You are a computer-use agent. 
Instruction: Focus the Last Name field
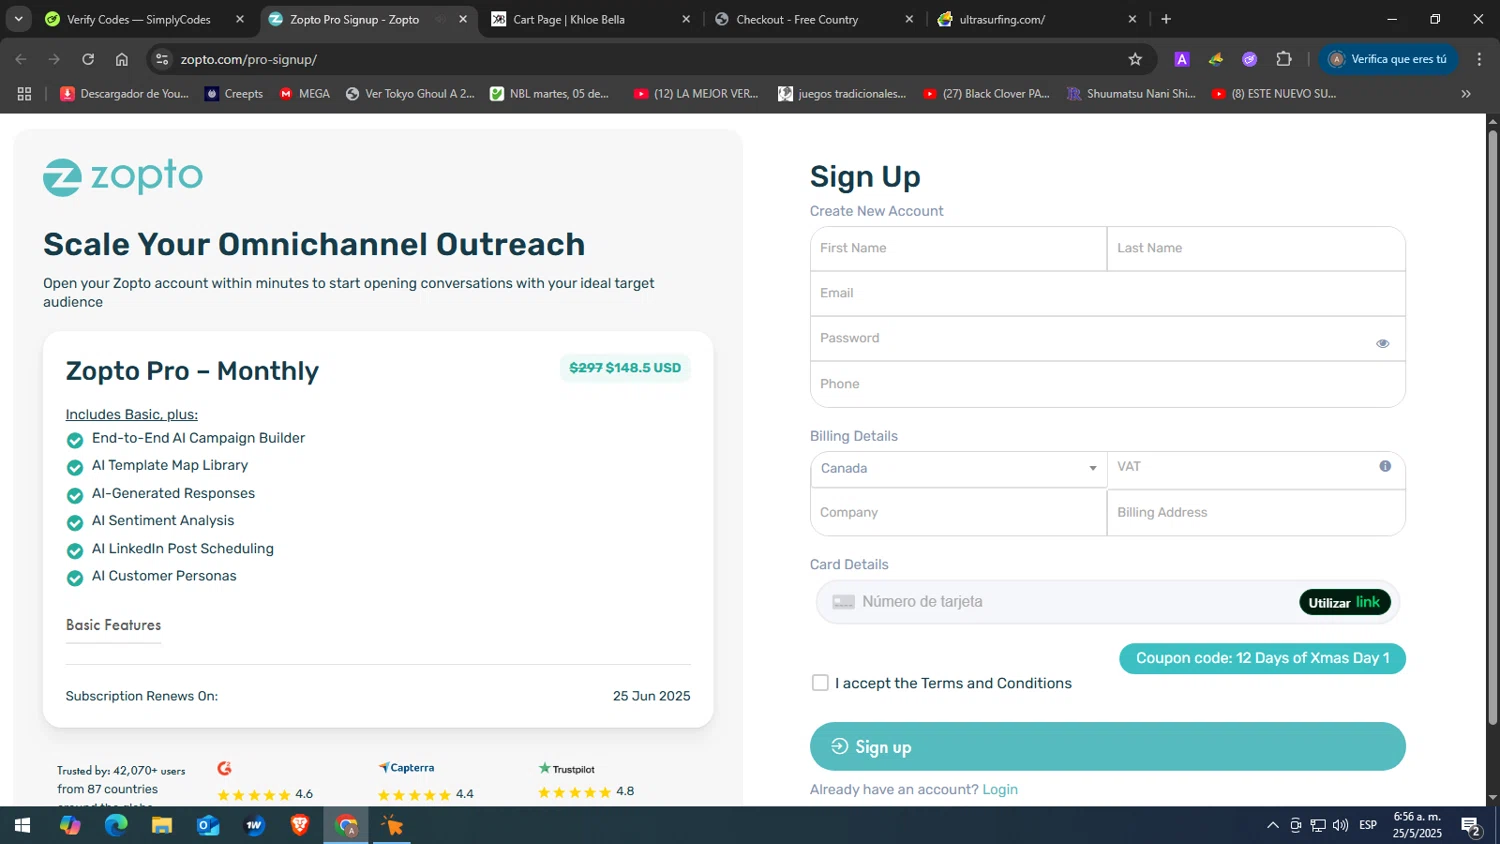(1255, 248)
